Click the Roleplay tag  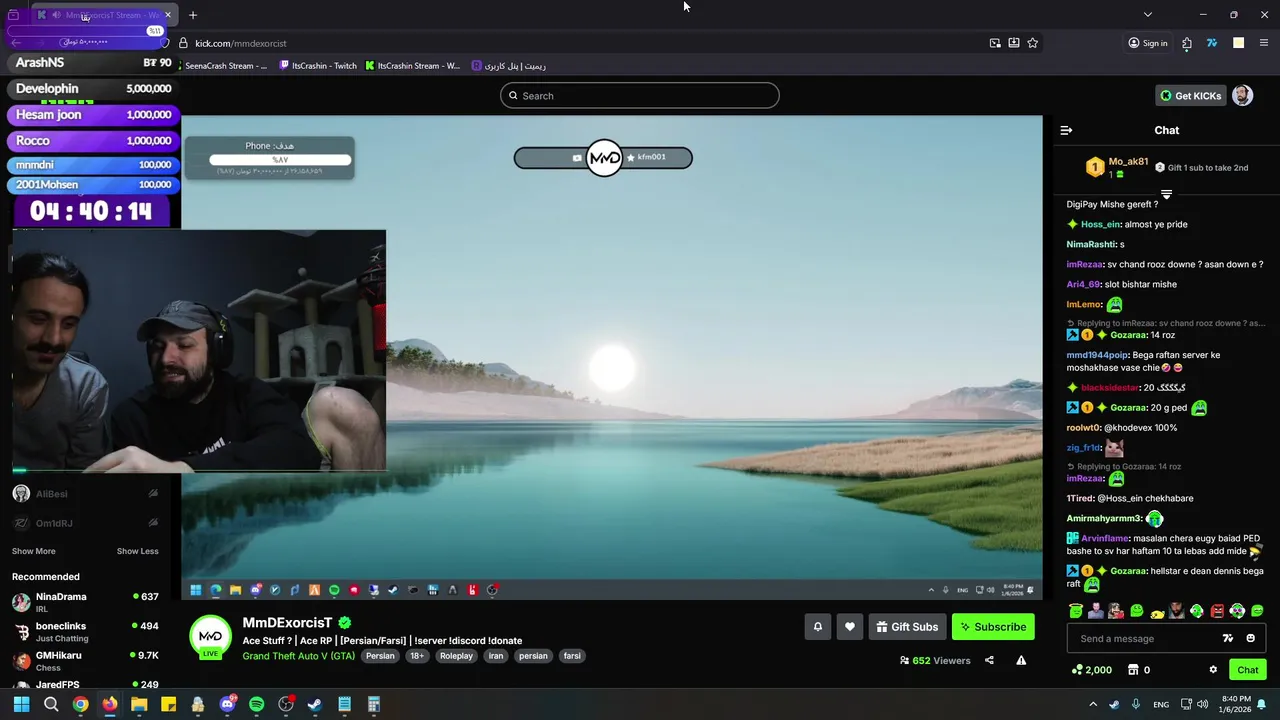click(456, 656)
